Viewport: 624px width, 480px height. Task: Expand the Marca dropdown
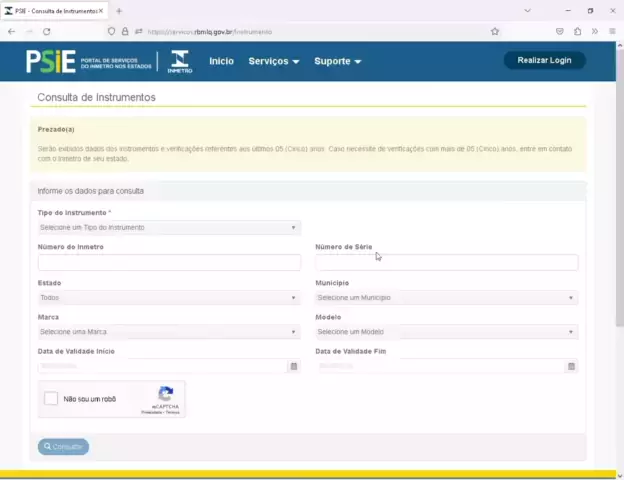pos(168,332)
